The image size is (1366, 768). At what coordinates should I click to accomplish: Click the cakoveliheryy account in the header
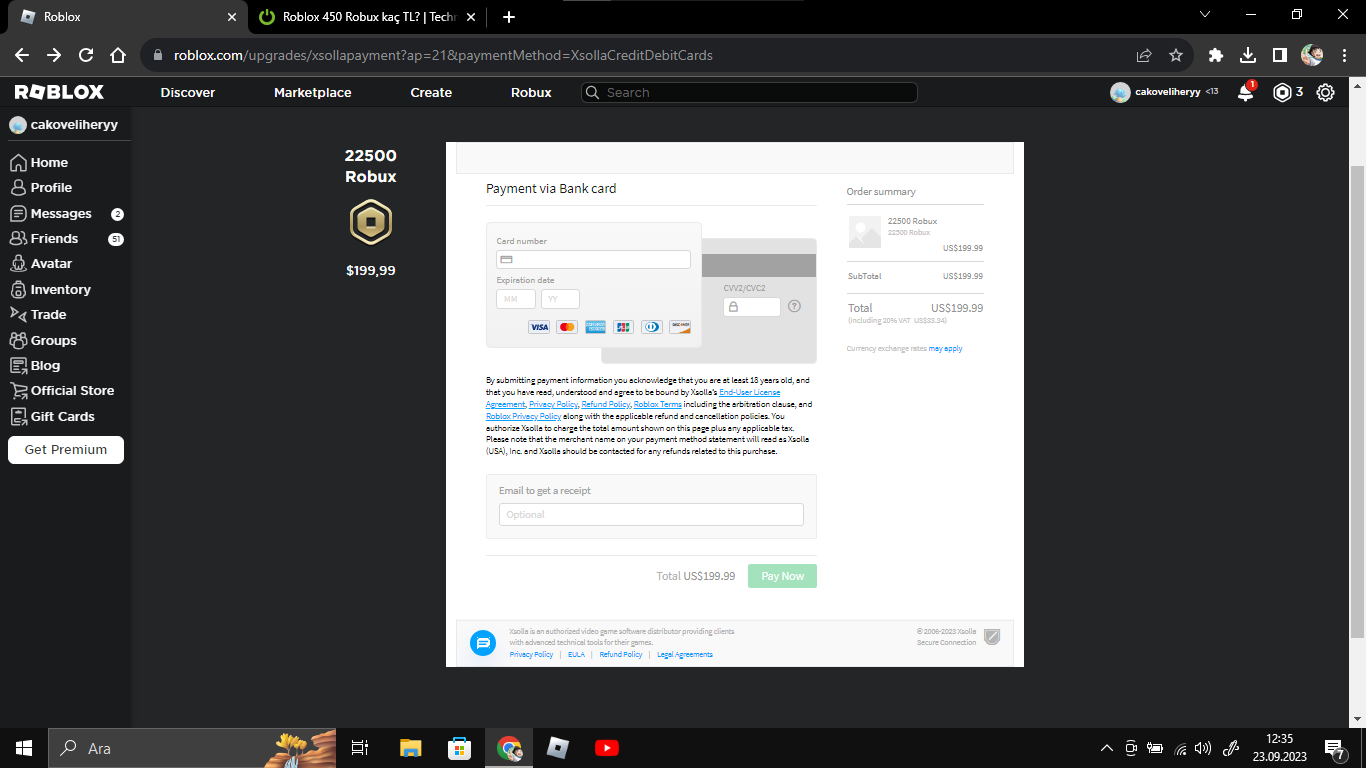click(1156, 92)
